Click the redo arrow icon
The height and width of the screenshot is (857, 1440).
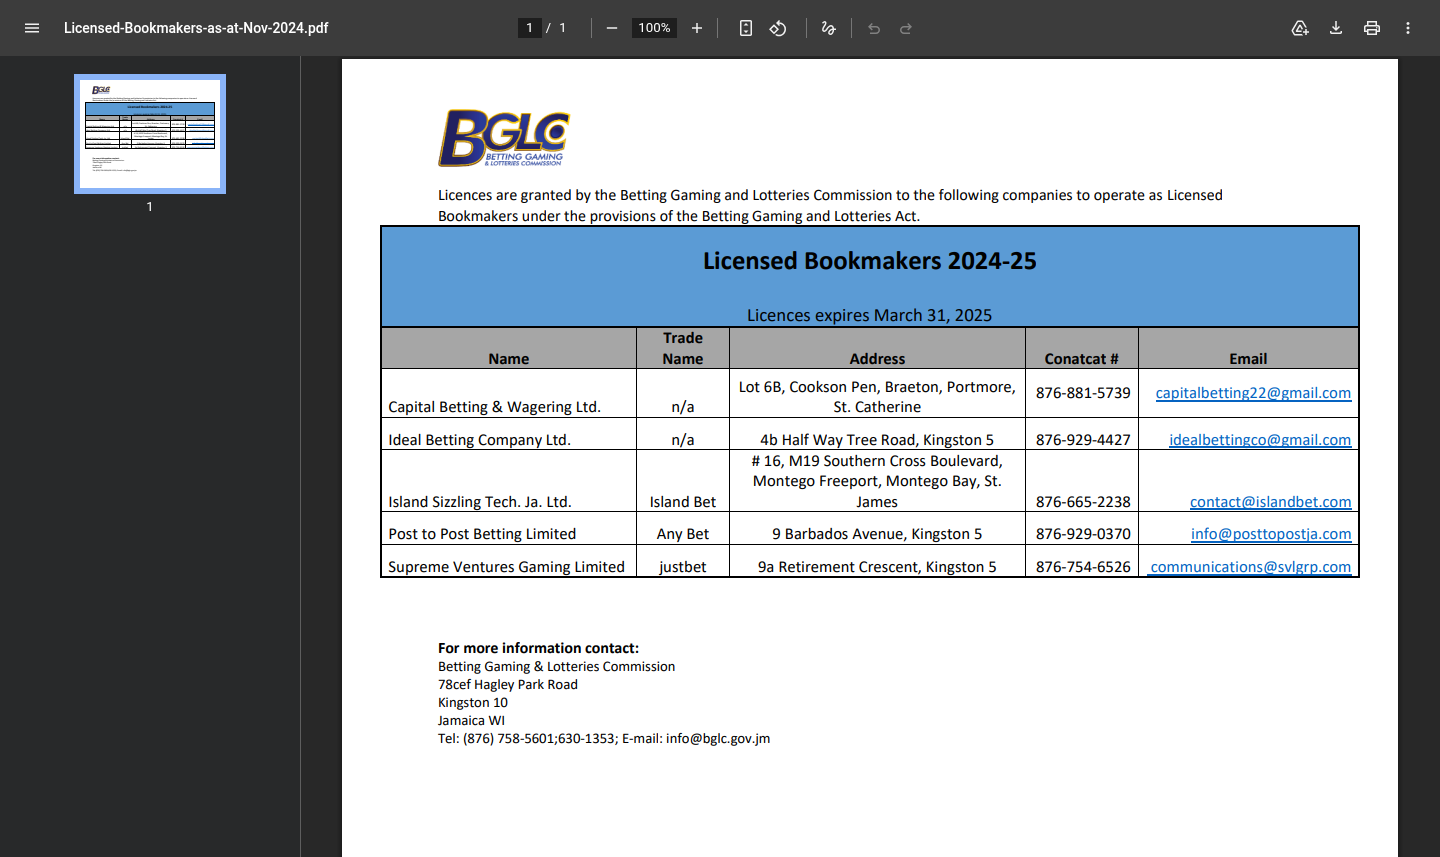coord(906,28)
